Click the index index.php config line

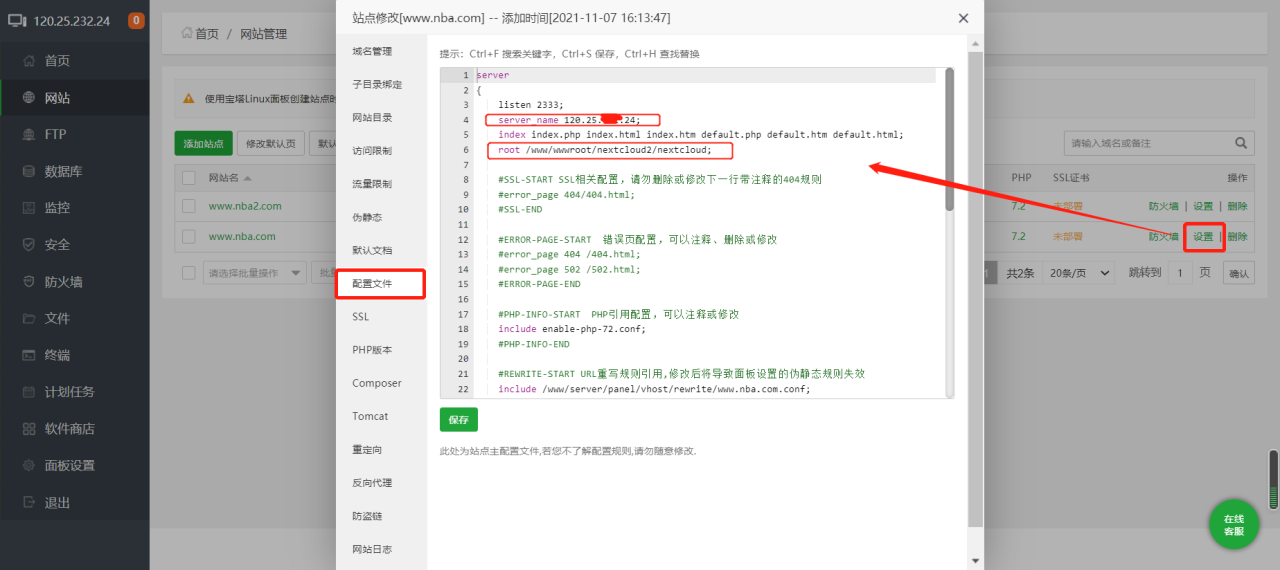(700, 134)
